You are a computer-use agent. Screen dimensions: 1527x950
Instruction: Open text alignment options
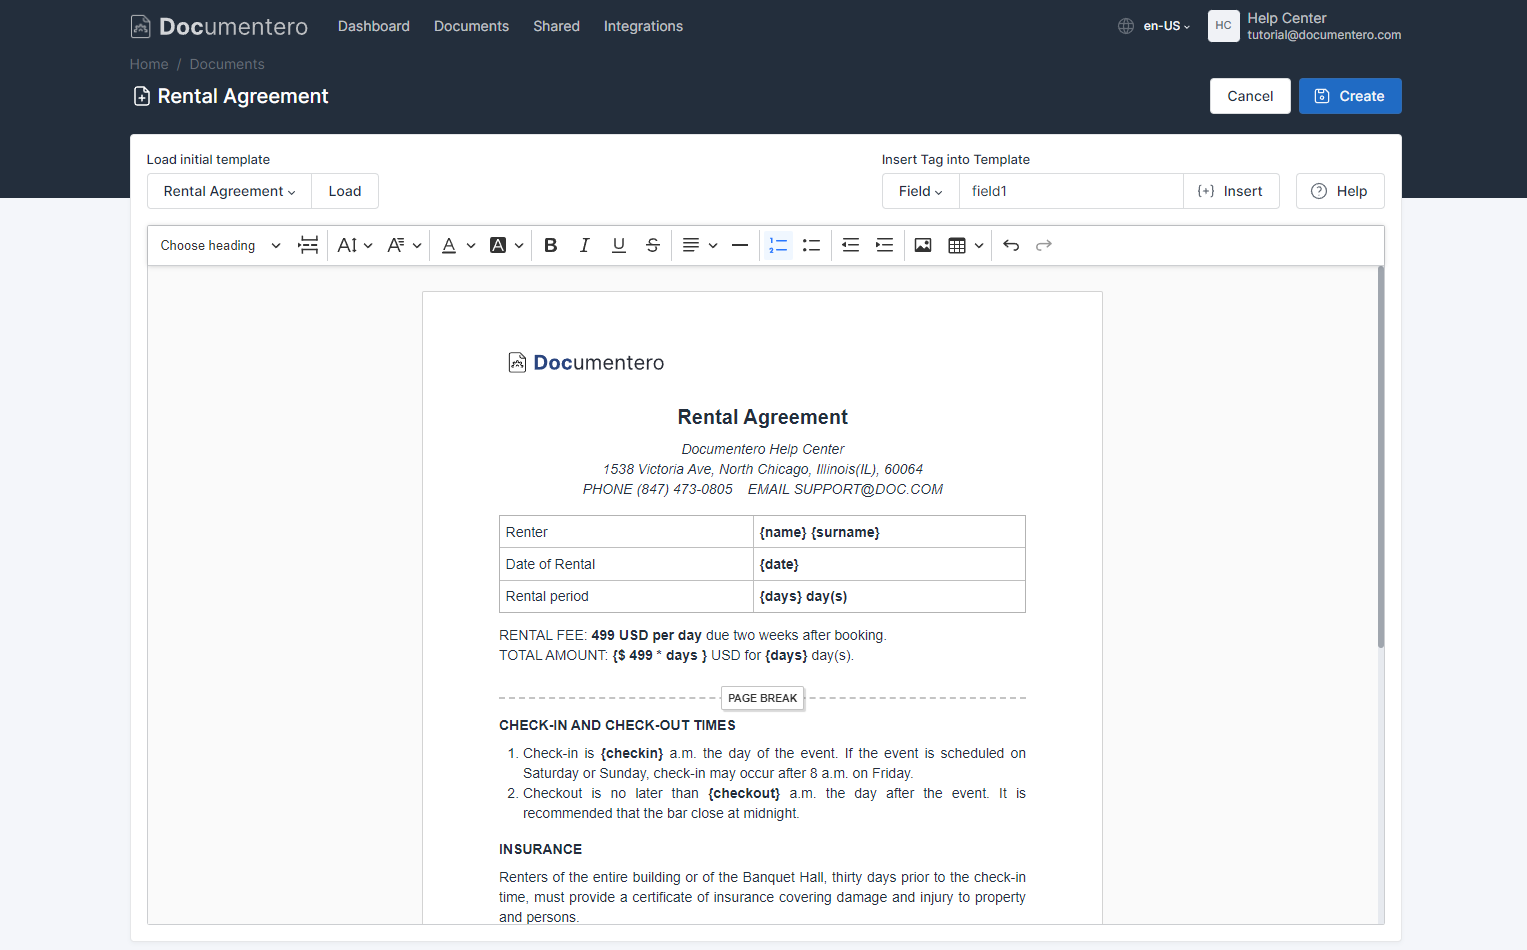point(700,245)
